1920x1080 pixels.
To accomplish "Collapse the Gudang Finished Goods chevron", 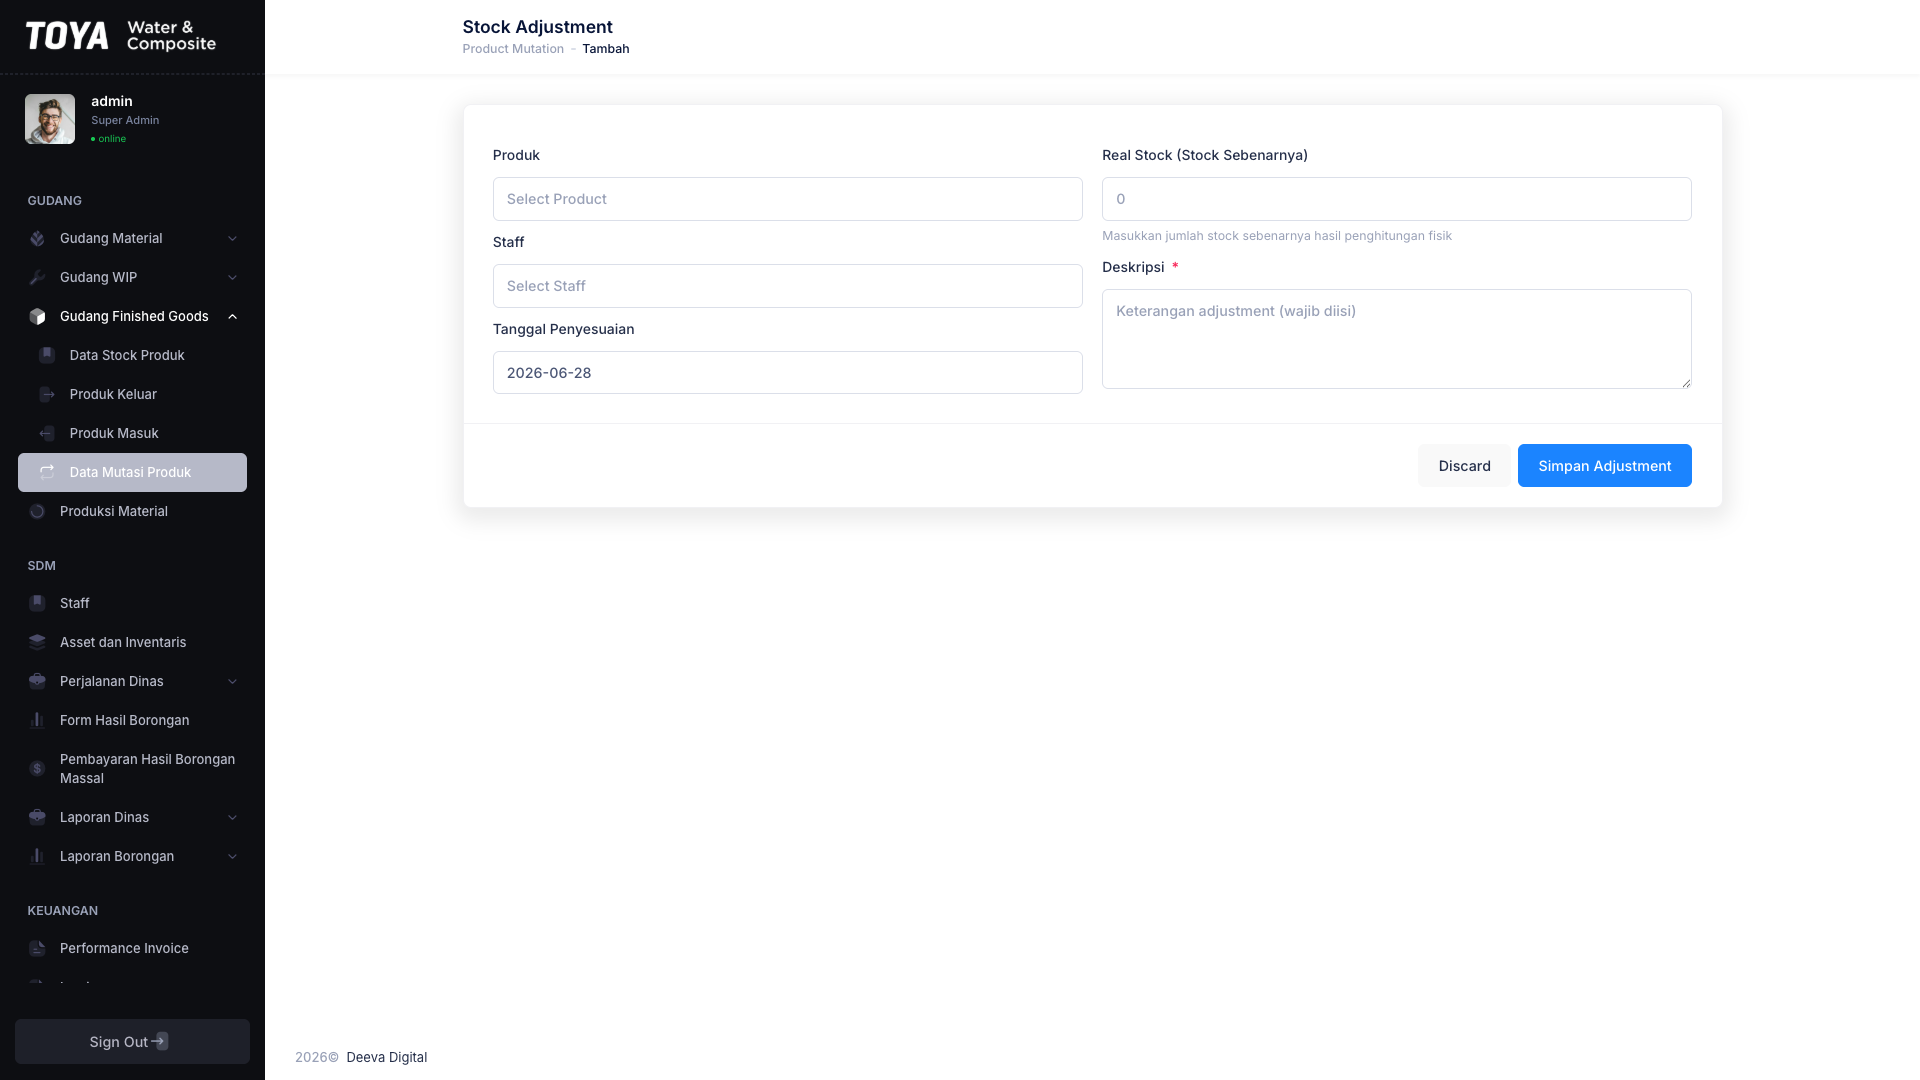I will (x=232, y=316).
